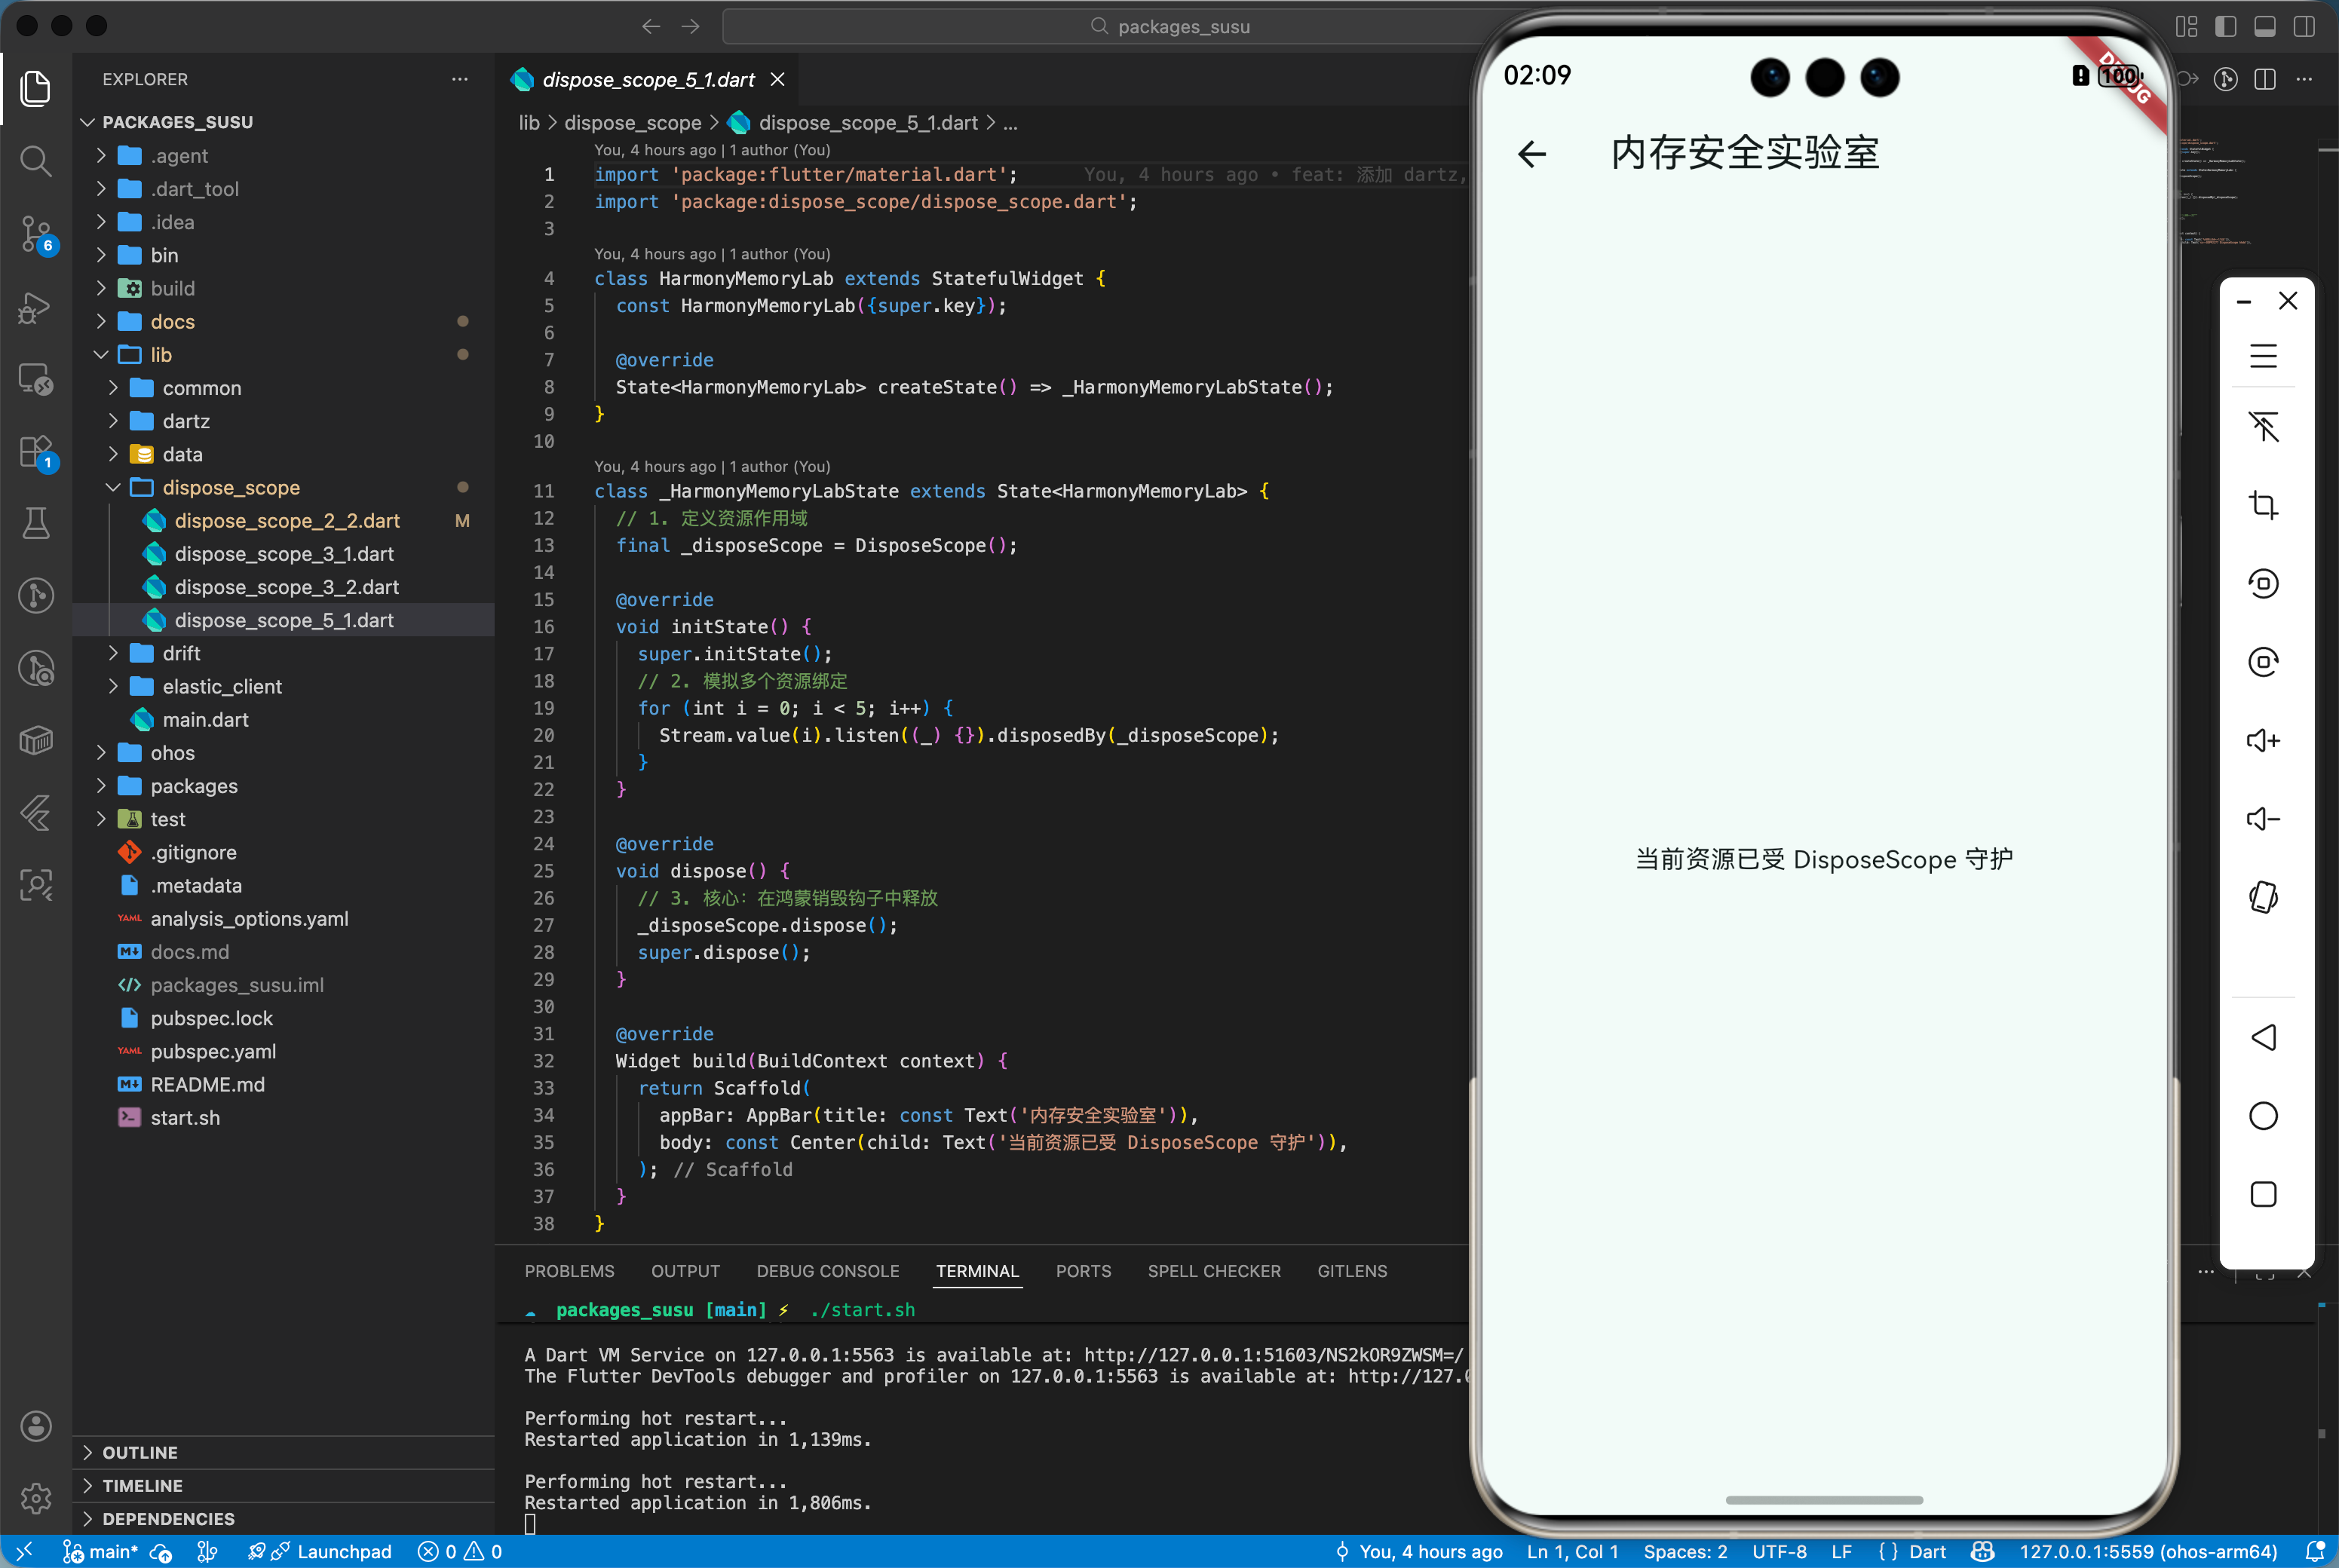Click Launchpad in the status bar
This screenshot has height=1568, width=2339.
point(343,1551)
